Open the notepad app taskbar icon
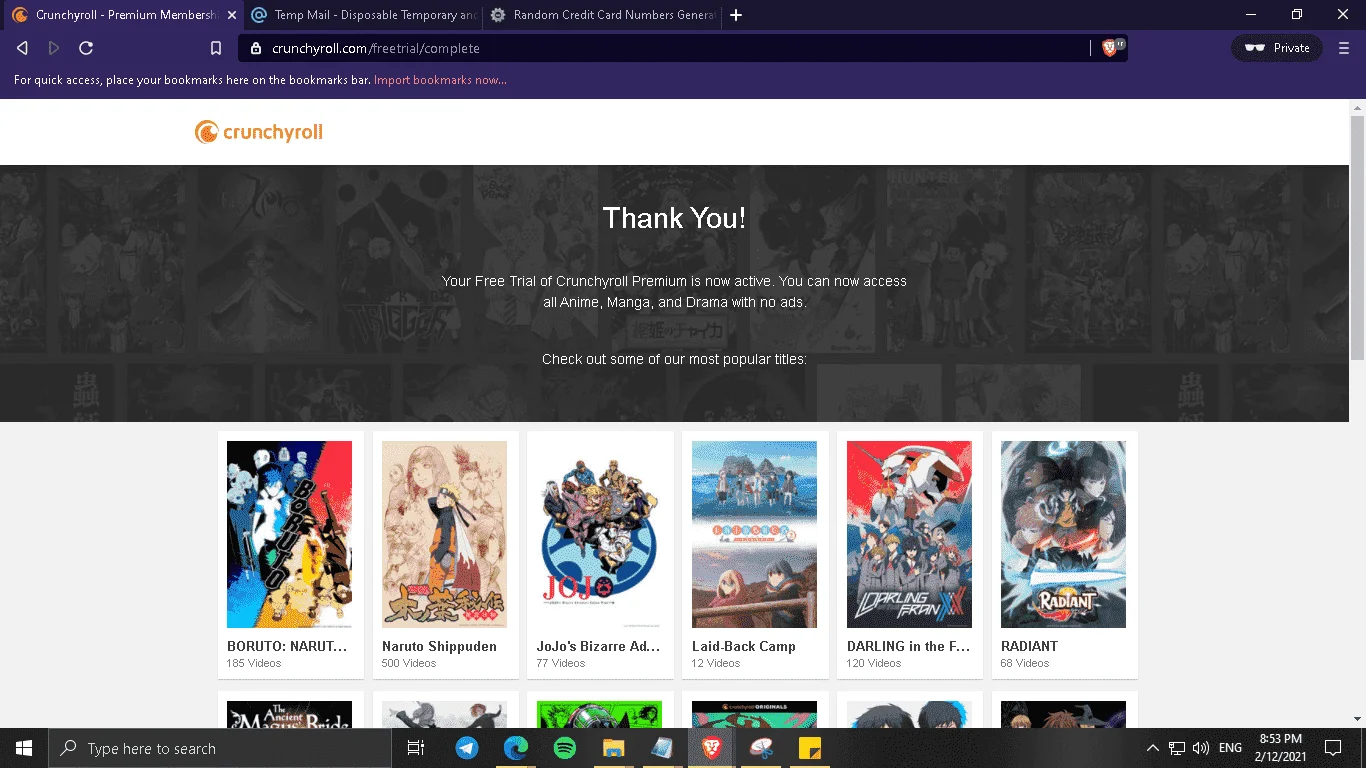Screen dimensions: 1366x768 click(x=662, y=748)
